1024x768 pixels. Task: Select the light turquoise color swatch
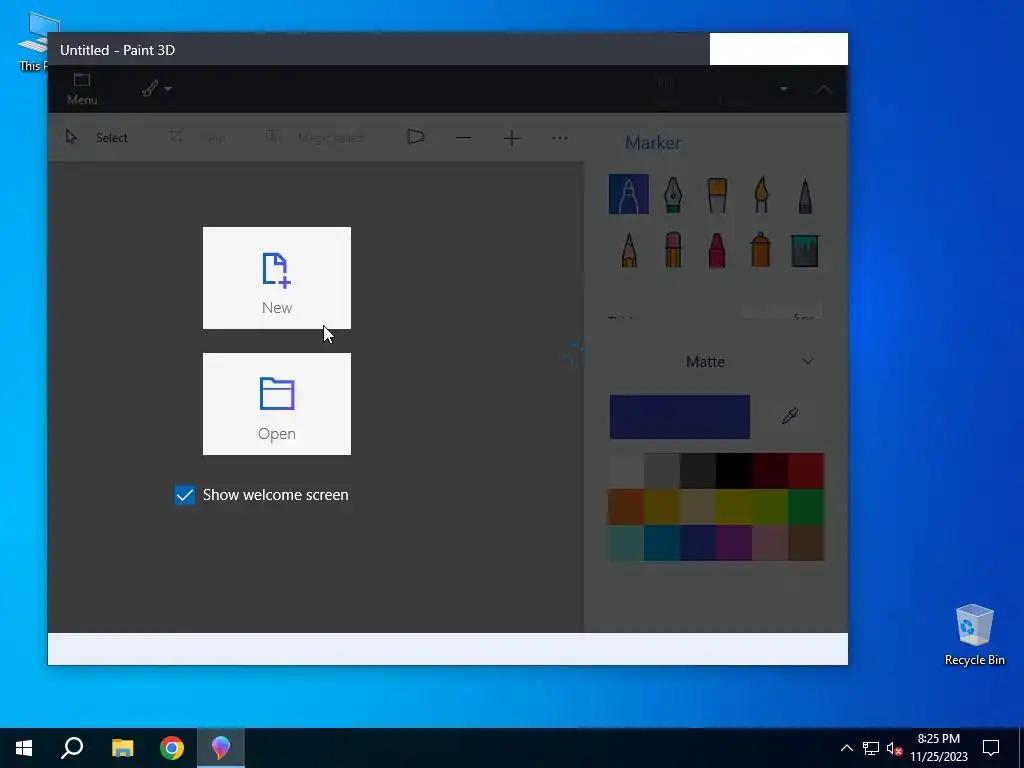pos(626,543)
